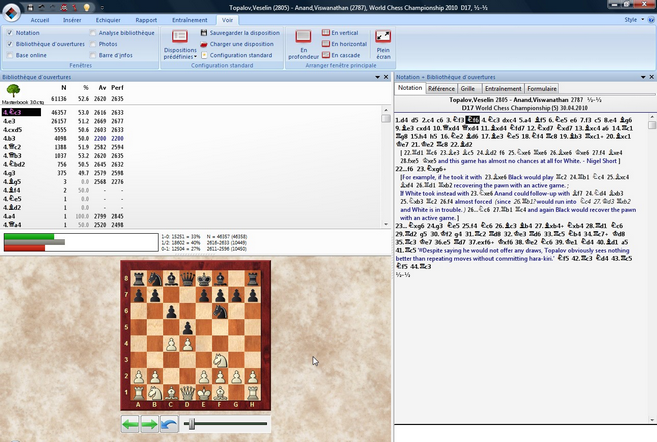Open the Style menu

[x=634, y=20]
